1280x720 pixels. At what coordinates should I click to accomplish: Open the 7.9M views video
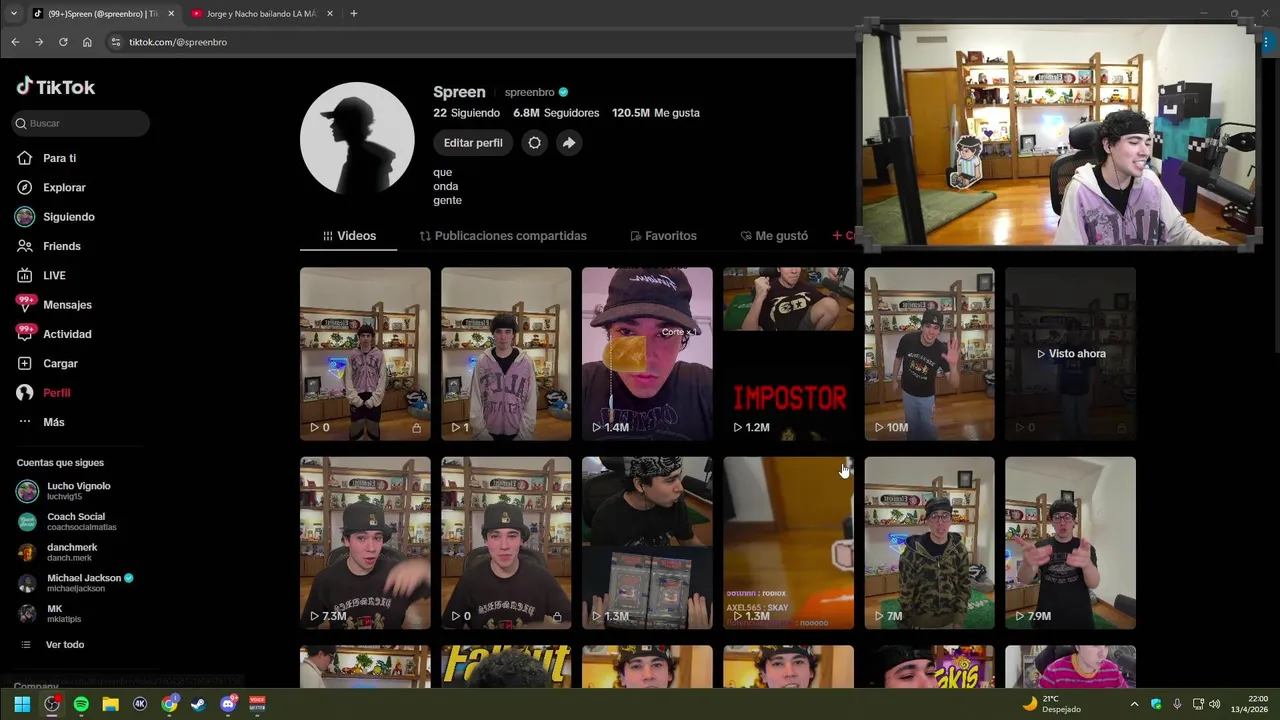pyautogui.click(x=1070, y=543)
